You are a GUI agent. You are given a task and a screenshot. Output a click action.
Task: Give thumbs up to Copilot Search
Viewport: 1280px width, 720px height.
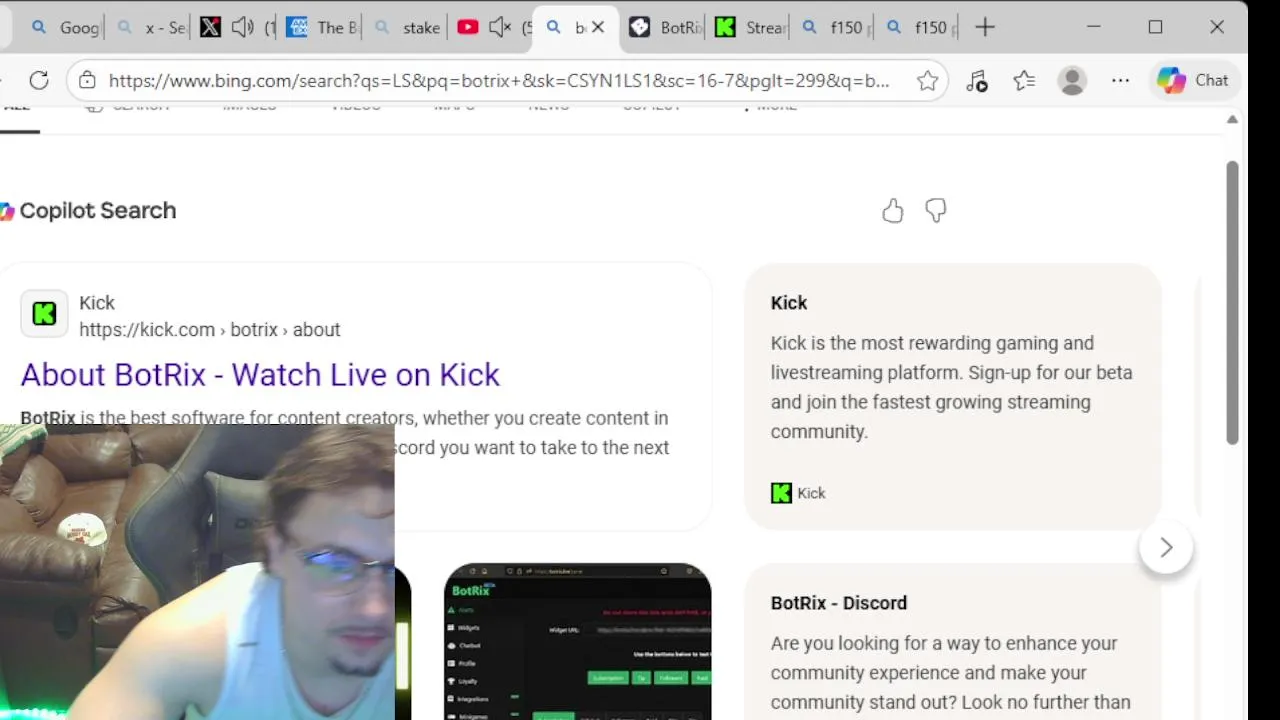[x=892, y=210]
